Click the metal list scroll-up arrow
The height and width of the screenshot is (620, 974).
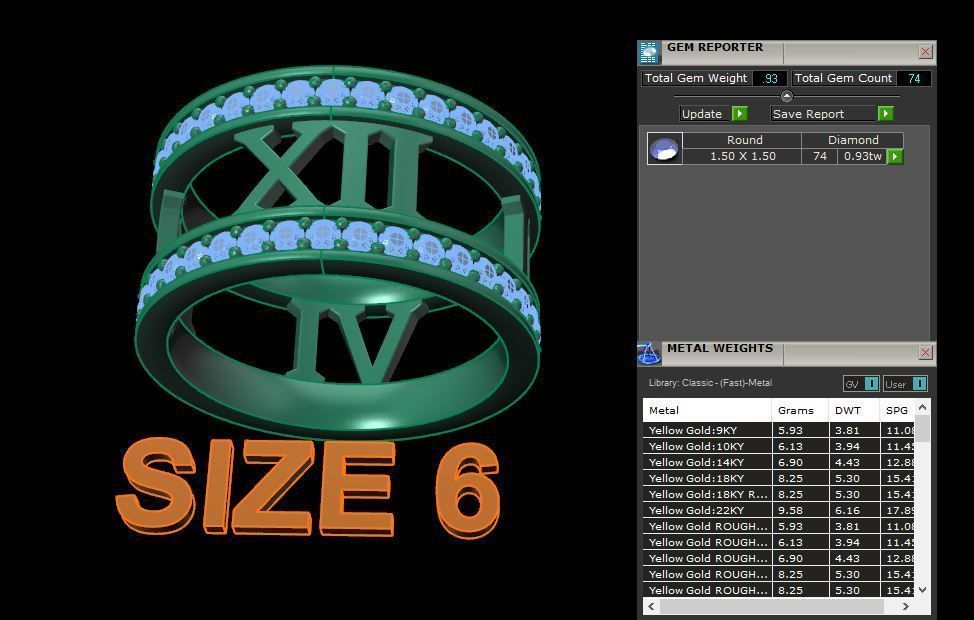pyautogui.click(x=922, y=408)
